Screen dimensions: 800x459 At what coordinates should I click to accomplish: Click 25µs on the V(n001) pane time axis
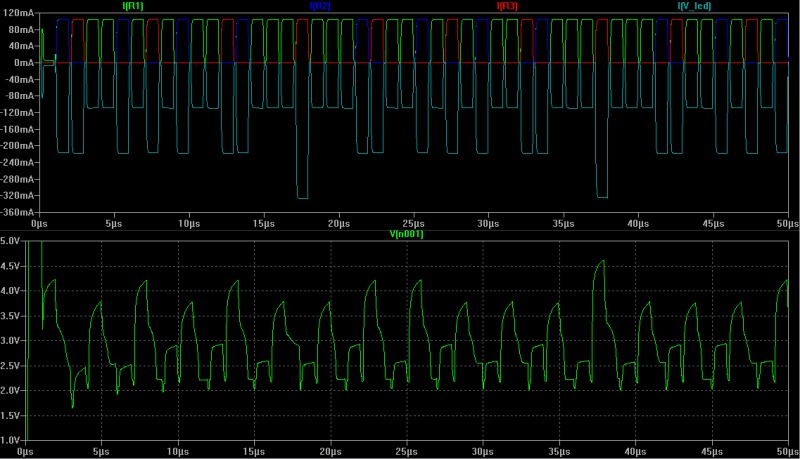click(x=407, y=452)
